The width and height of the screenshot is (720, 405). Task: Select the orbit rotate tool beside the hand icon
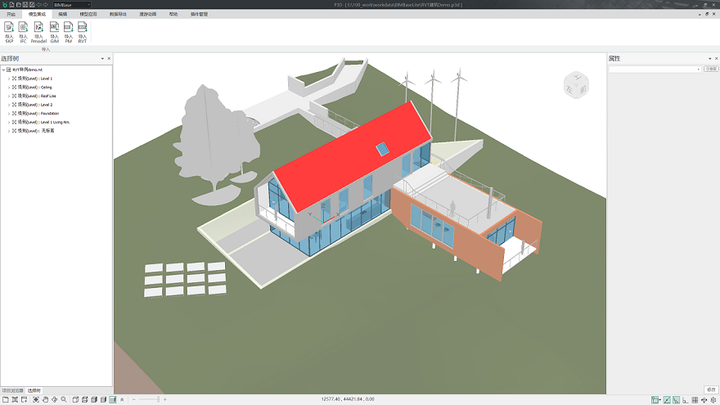[x=54, y=400]
